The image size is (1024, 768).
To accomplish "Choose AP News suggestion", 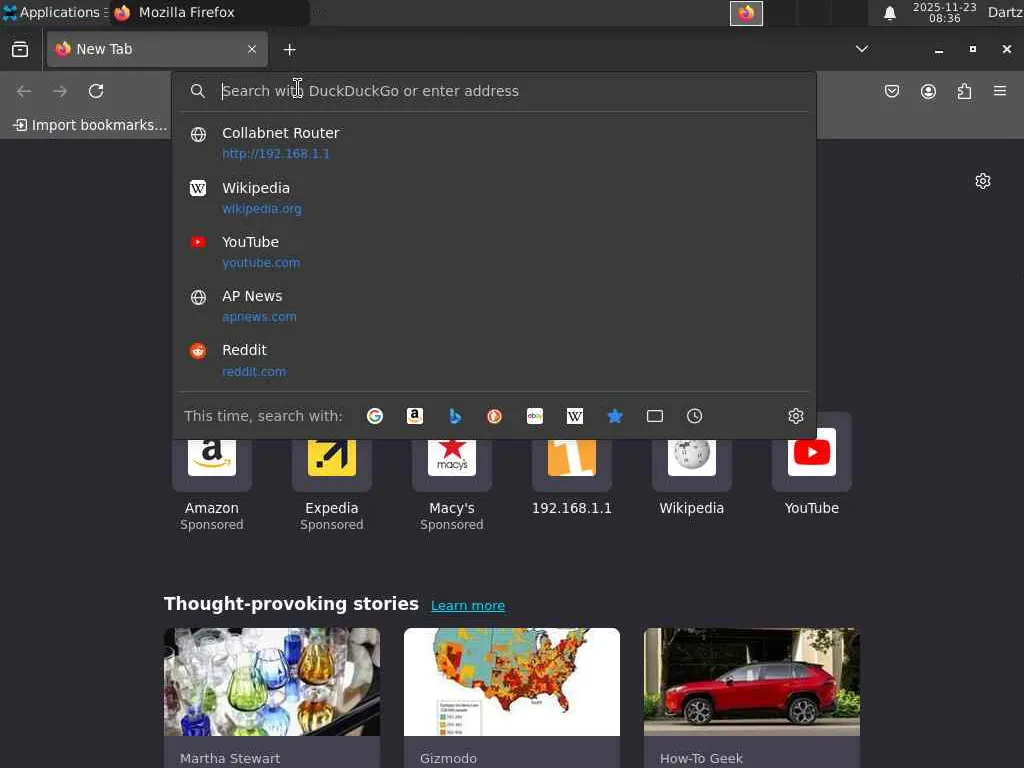I will coord(494,306).
